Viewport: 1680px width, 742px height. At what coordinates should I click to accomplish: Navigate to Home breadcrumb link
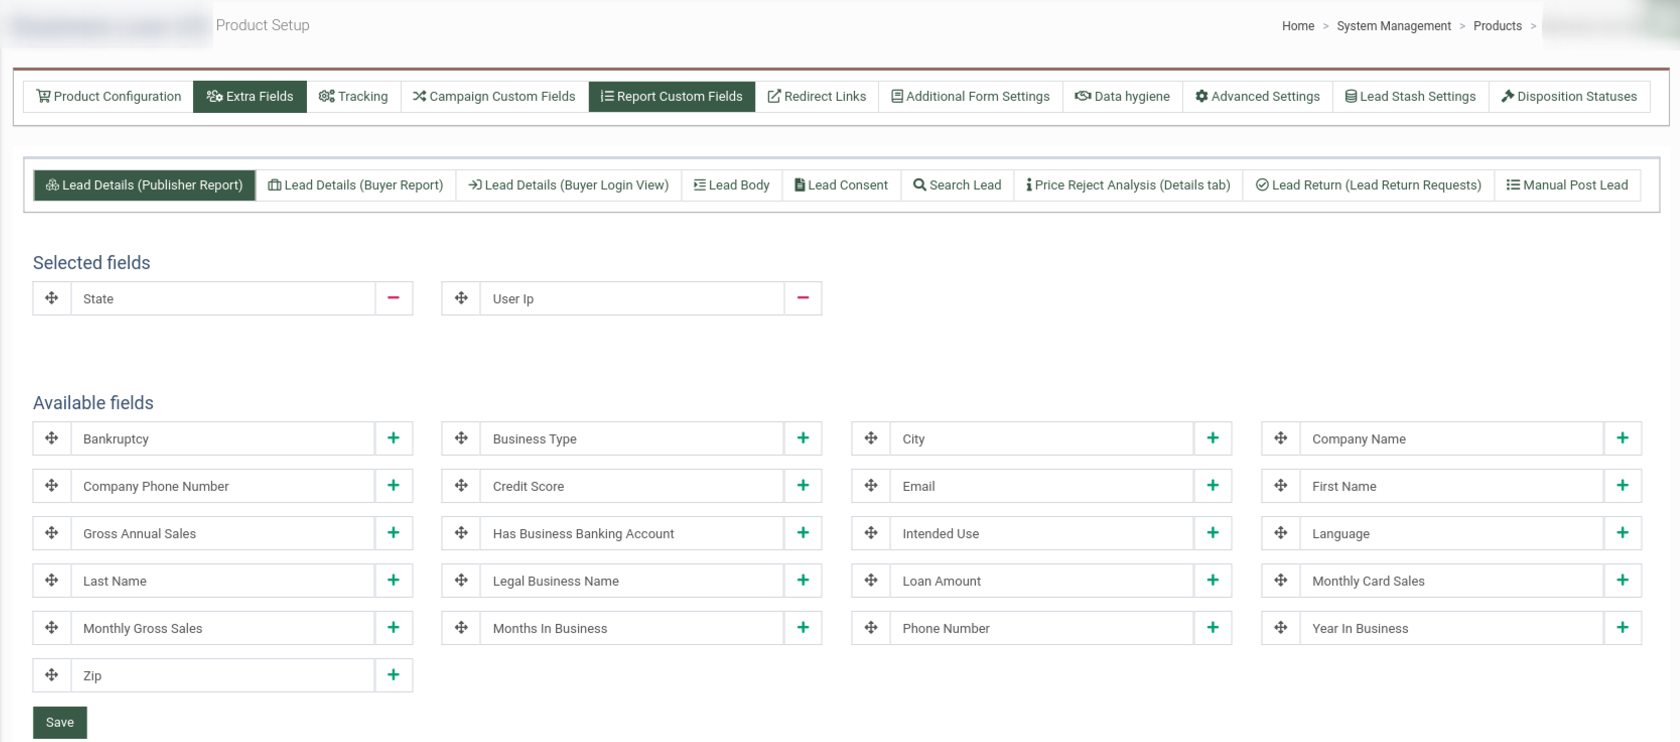1298,26
